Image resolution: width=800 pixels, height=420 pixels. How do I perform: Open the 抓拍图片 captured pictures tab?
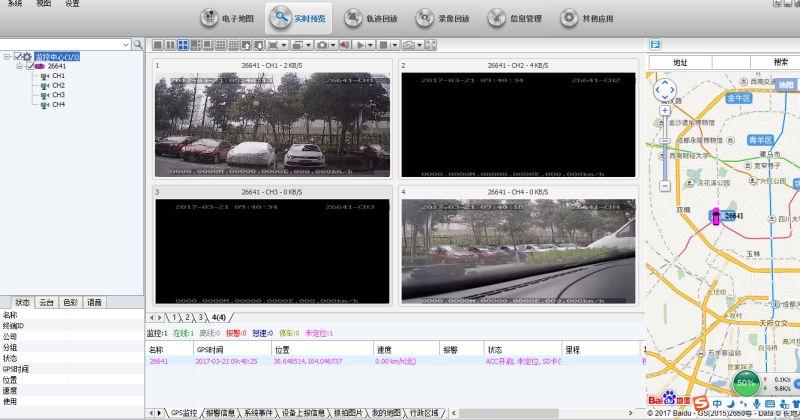click(x=347, y=413)
